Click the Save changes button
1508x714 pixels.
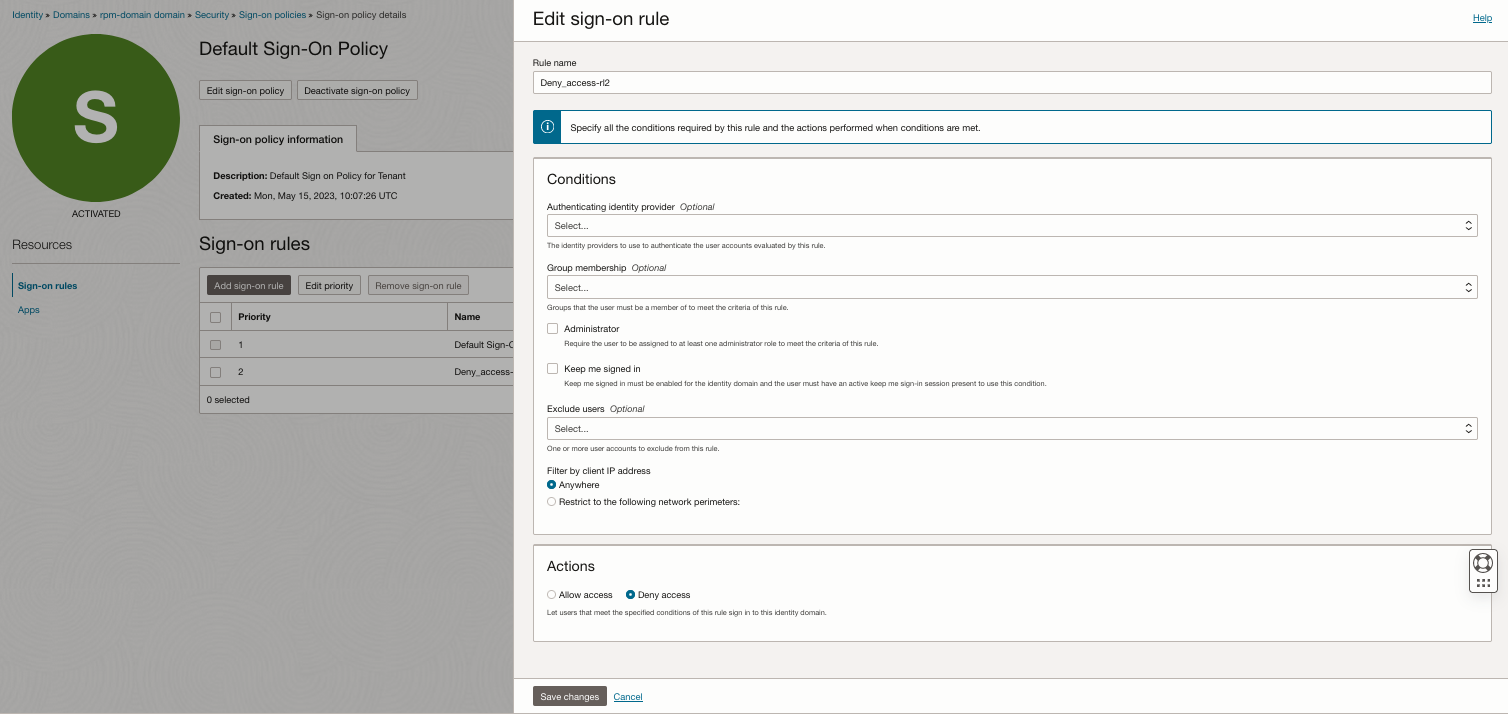click(x=569, y=697)
